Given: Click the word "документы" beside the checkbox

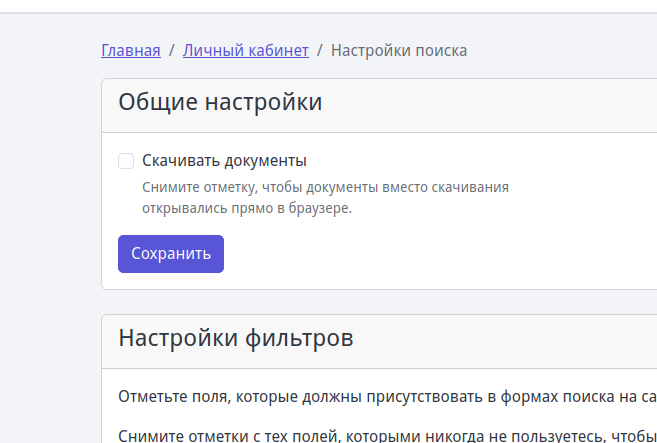Looking at the screenshot, I should [265, 161].
